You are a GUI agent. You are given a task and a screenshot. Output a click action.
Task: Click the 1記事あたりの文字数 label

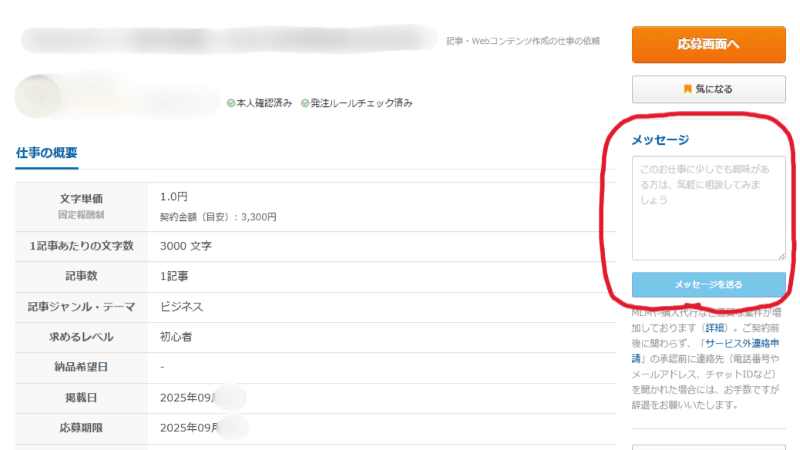click(81, 246)
